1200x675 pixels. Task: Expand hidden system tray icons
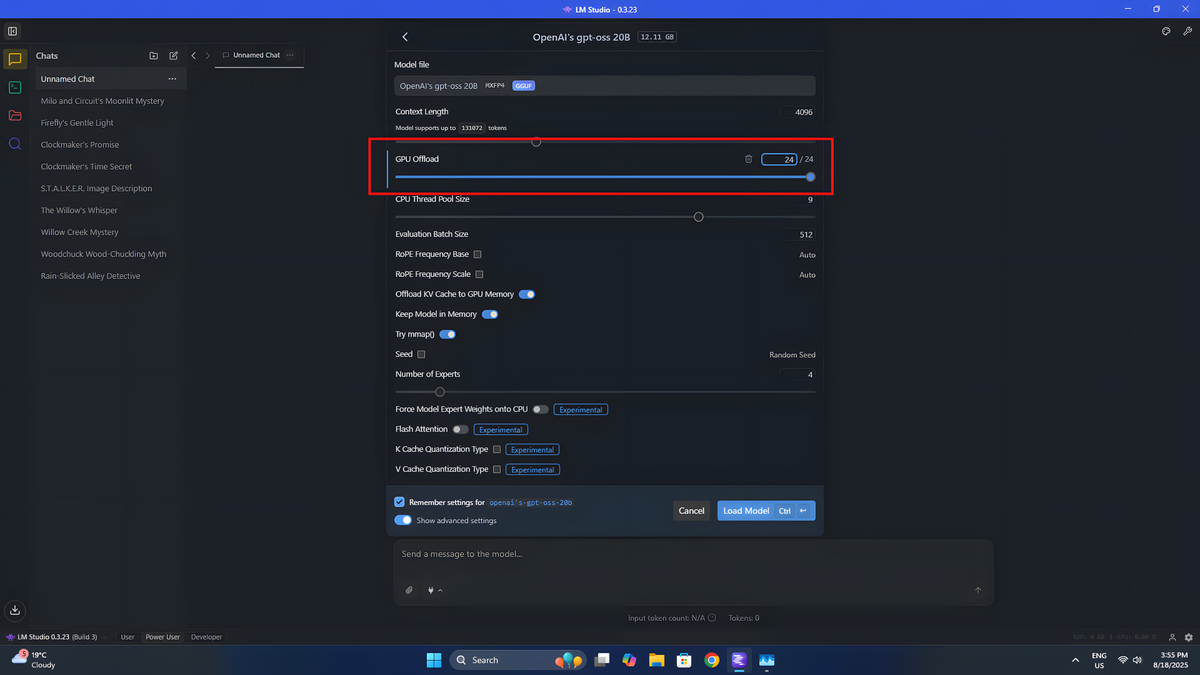1075,660
